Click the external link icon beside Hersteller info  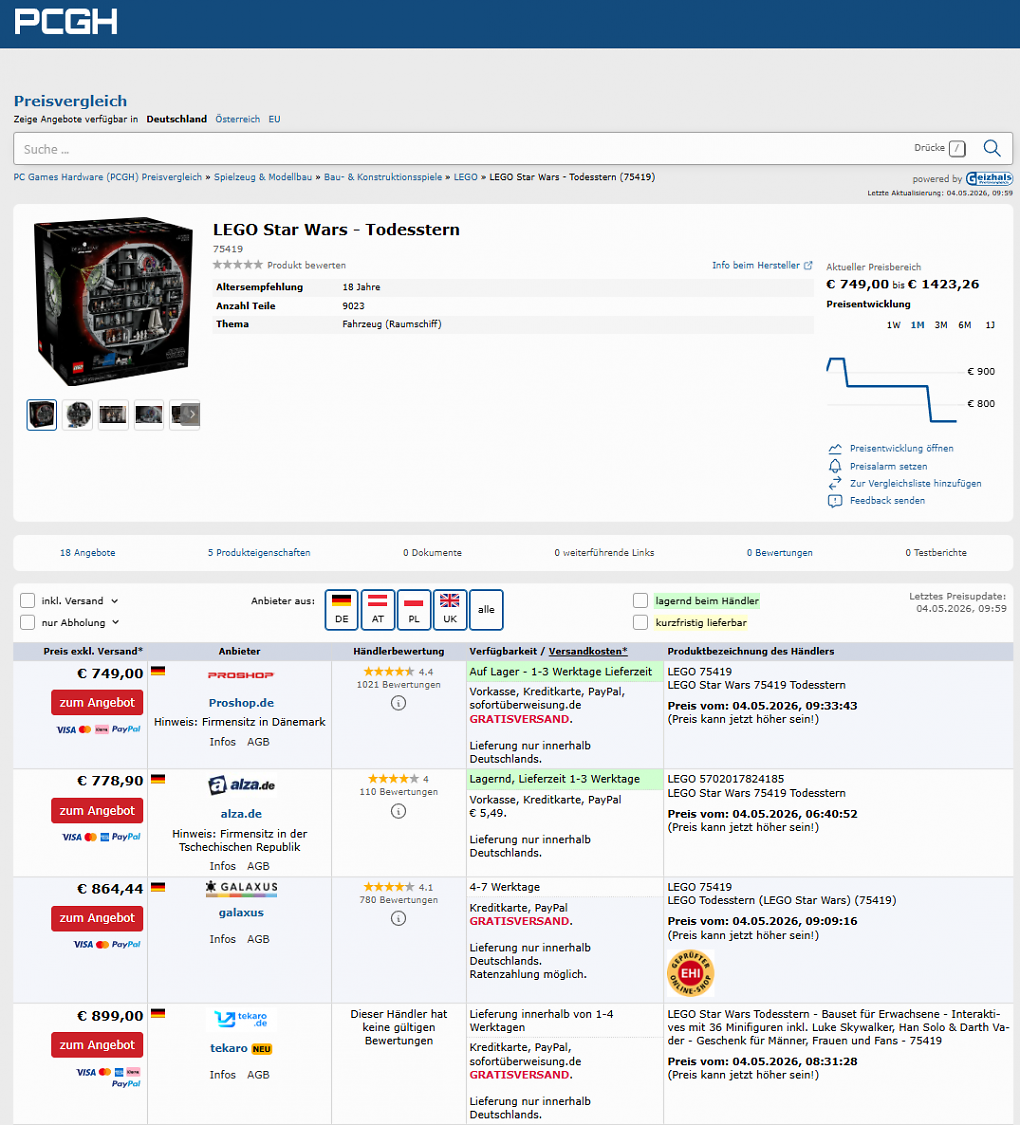[808, 265]
